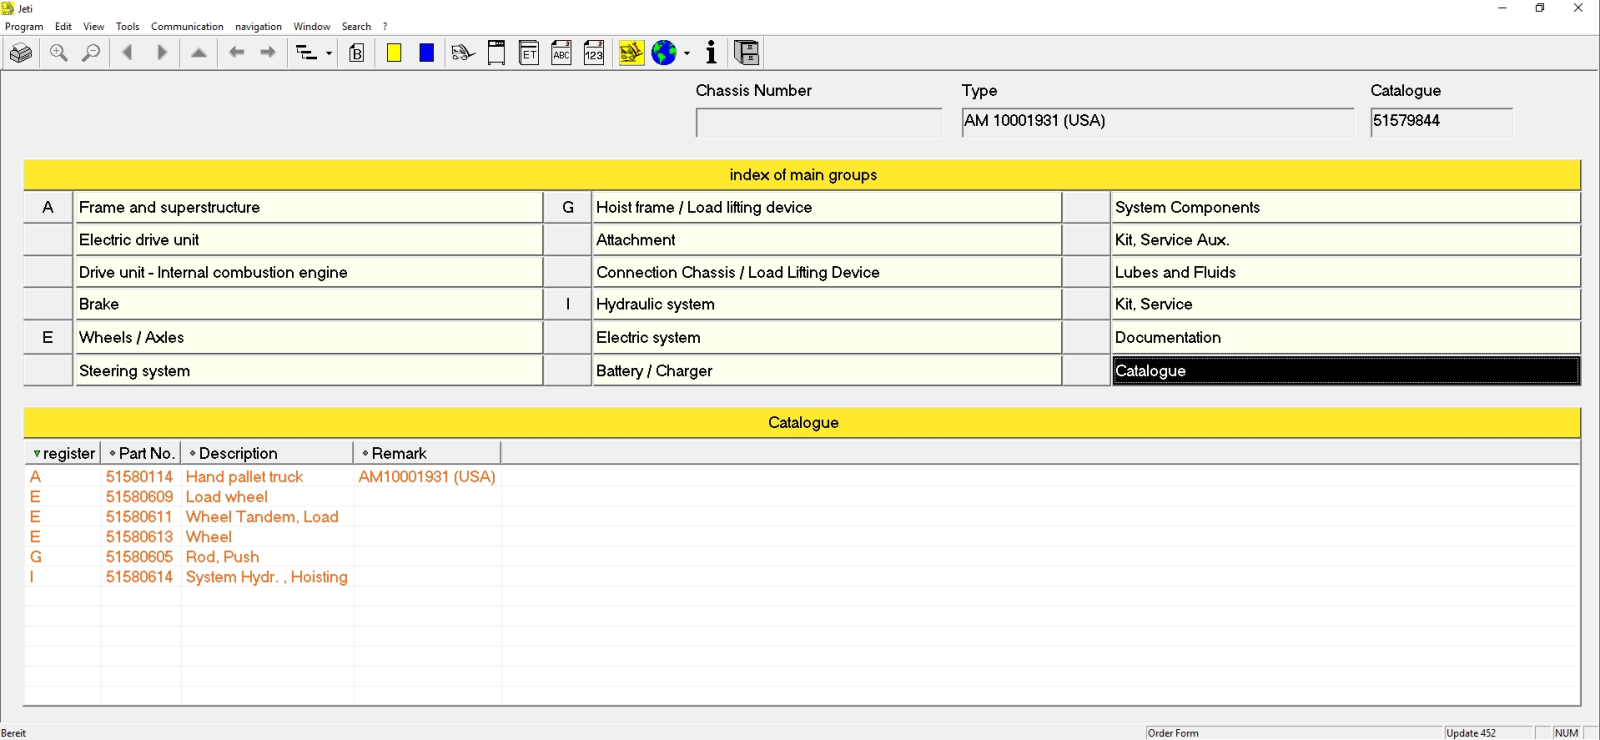Open the View menu
The height and width of the screenshot is (740, 1600).
point(93,27)
